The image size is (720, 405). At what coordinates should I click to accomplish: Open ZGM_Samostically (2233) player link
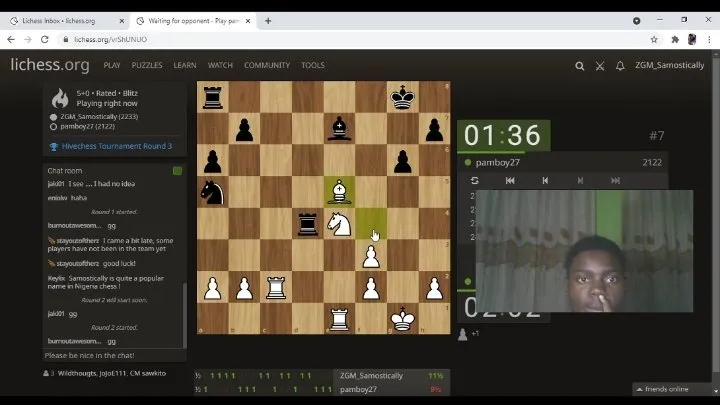(99, 117)
